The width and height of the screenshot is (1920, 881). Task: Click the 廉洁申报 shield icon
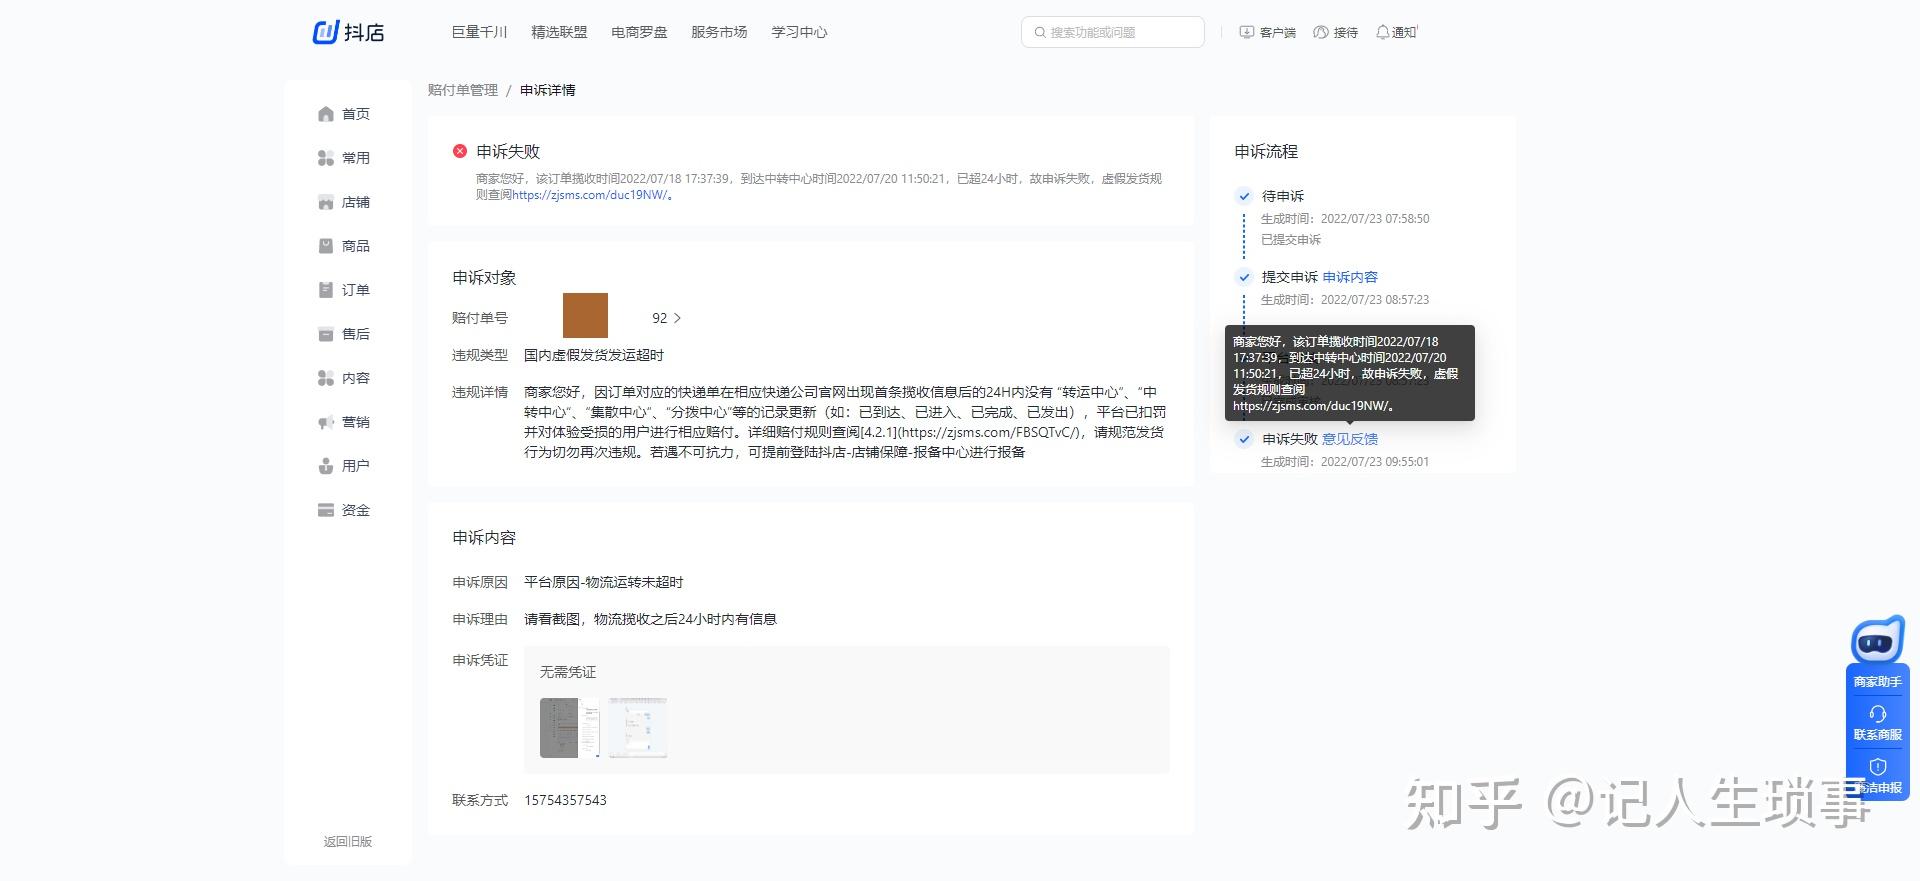(1877, 766)
